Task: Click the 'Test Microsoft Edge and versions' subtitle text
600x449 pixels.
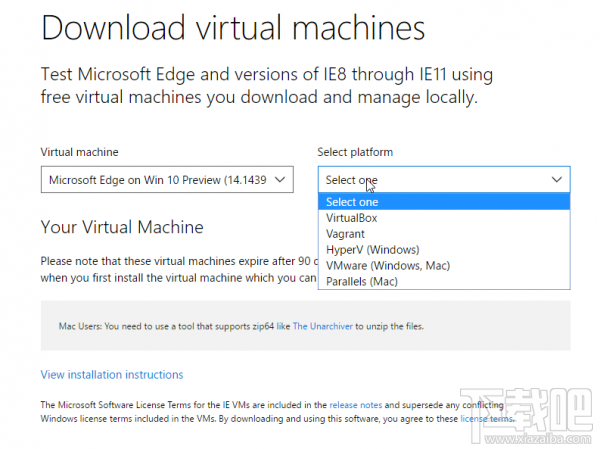Action: (267, 85)
